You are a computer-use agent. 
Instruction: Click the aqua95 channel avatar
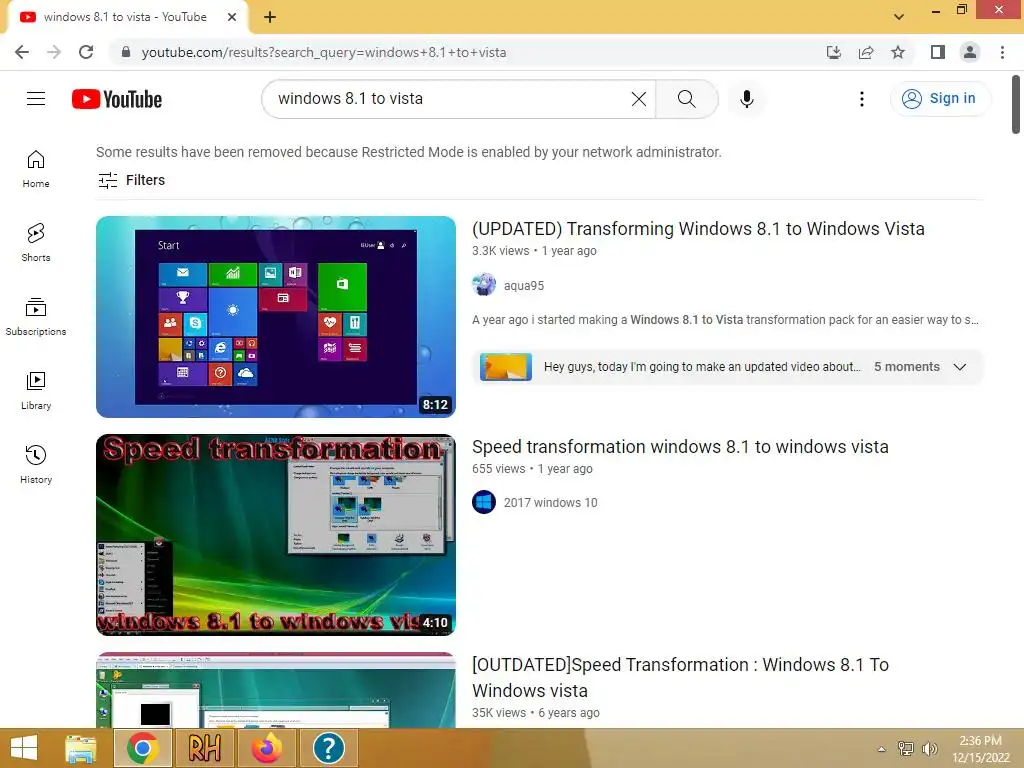tap(484, 285)
